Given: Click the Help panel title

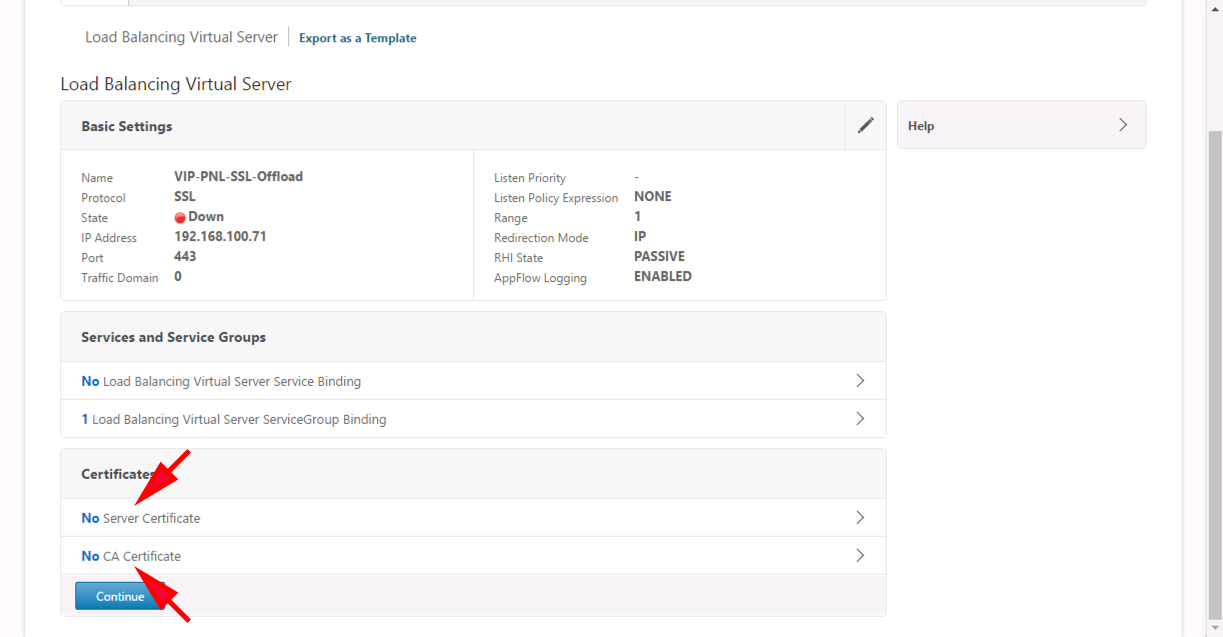Looking at the screenshot, I should [x=921, y=126].
